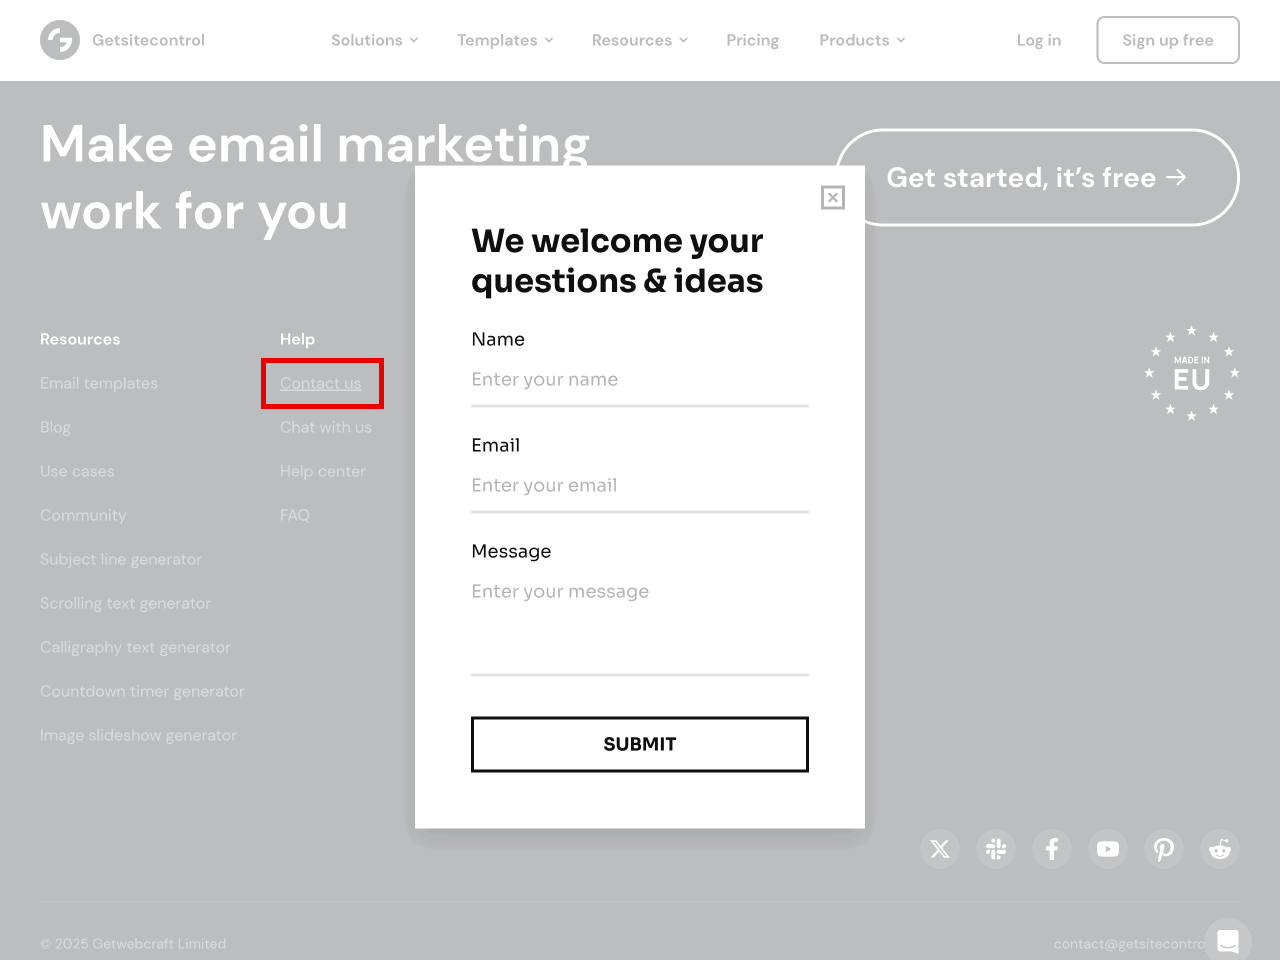
Task: Open the YouTube channel icon
Action: (1108, 849)
